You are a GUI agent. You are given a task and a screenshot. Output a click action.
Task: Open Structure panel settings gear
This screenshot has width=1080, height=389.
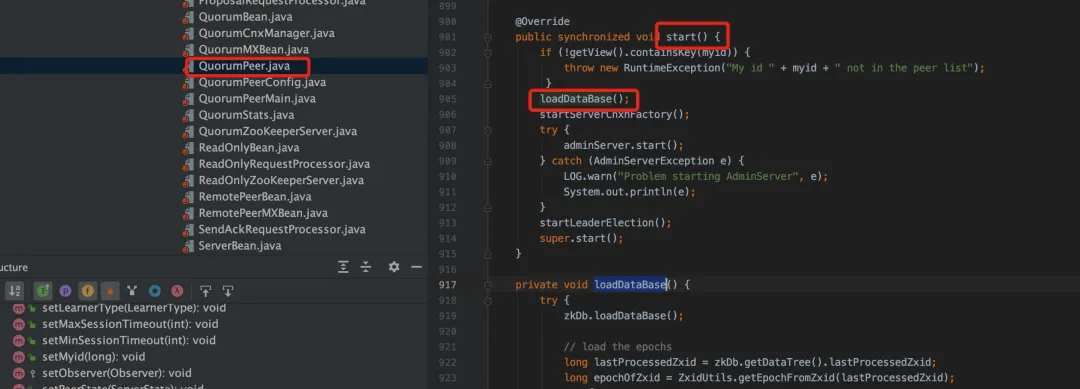394,267
